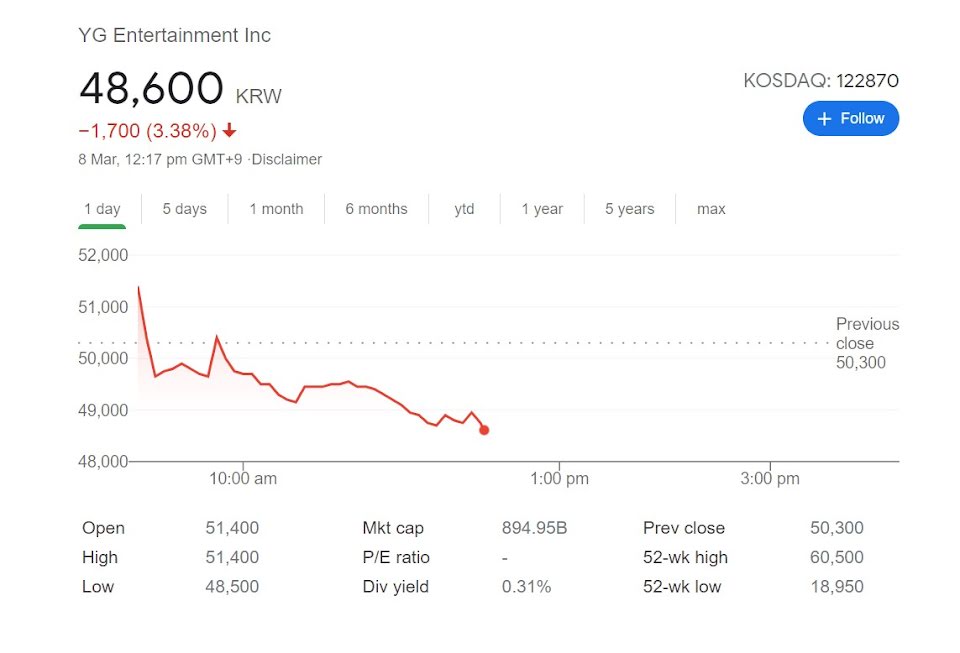960x653 pixels.
Task: Click the YG Entertainment Inc title
Action: coord(174,35)
